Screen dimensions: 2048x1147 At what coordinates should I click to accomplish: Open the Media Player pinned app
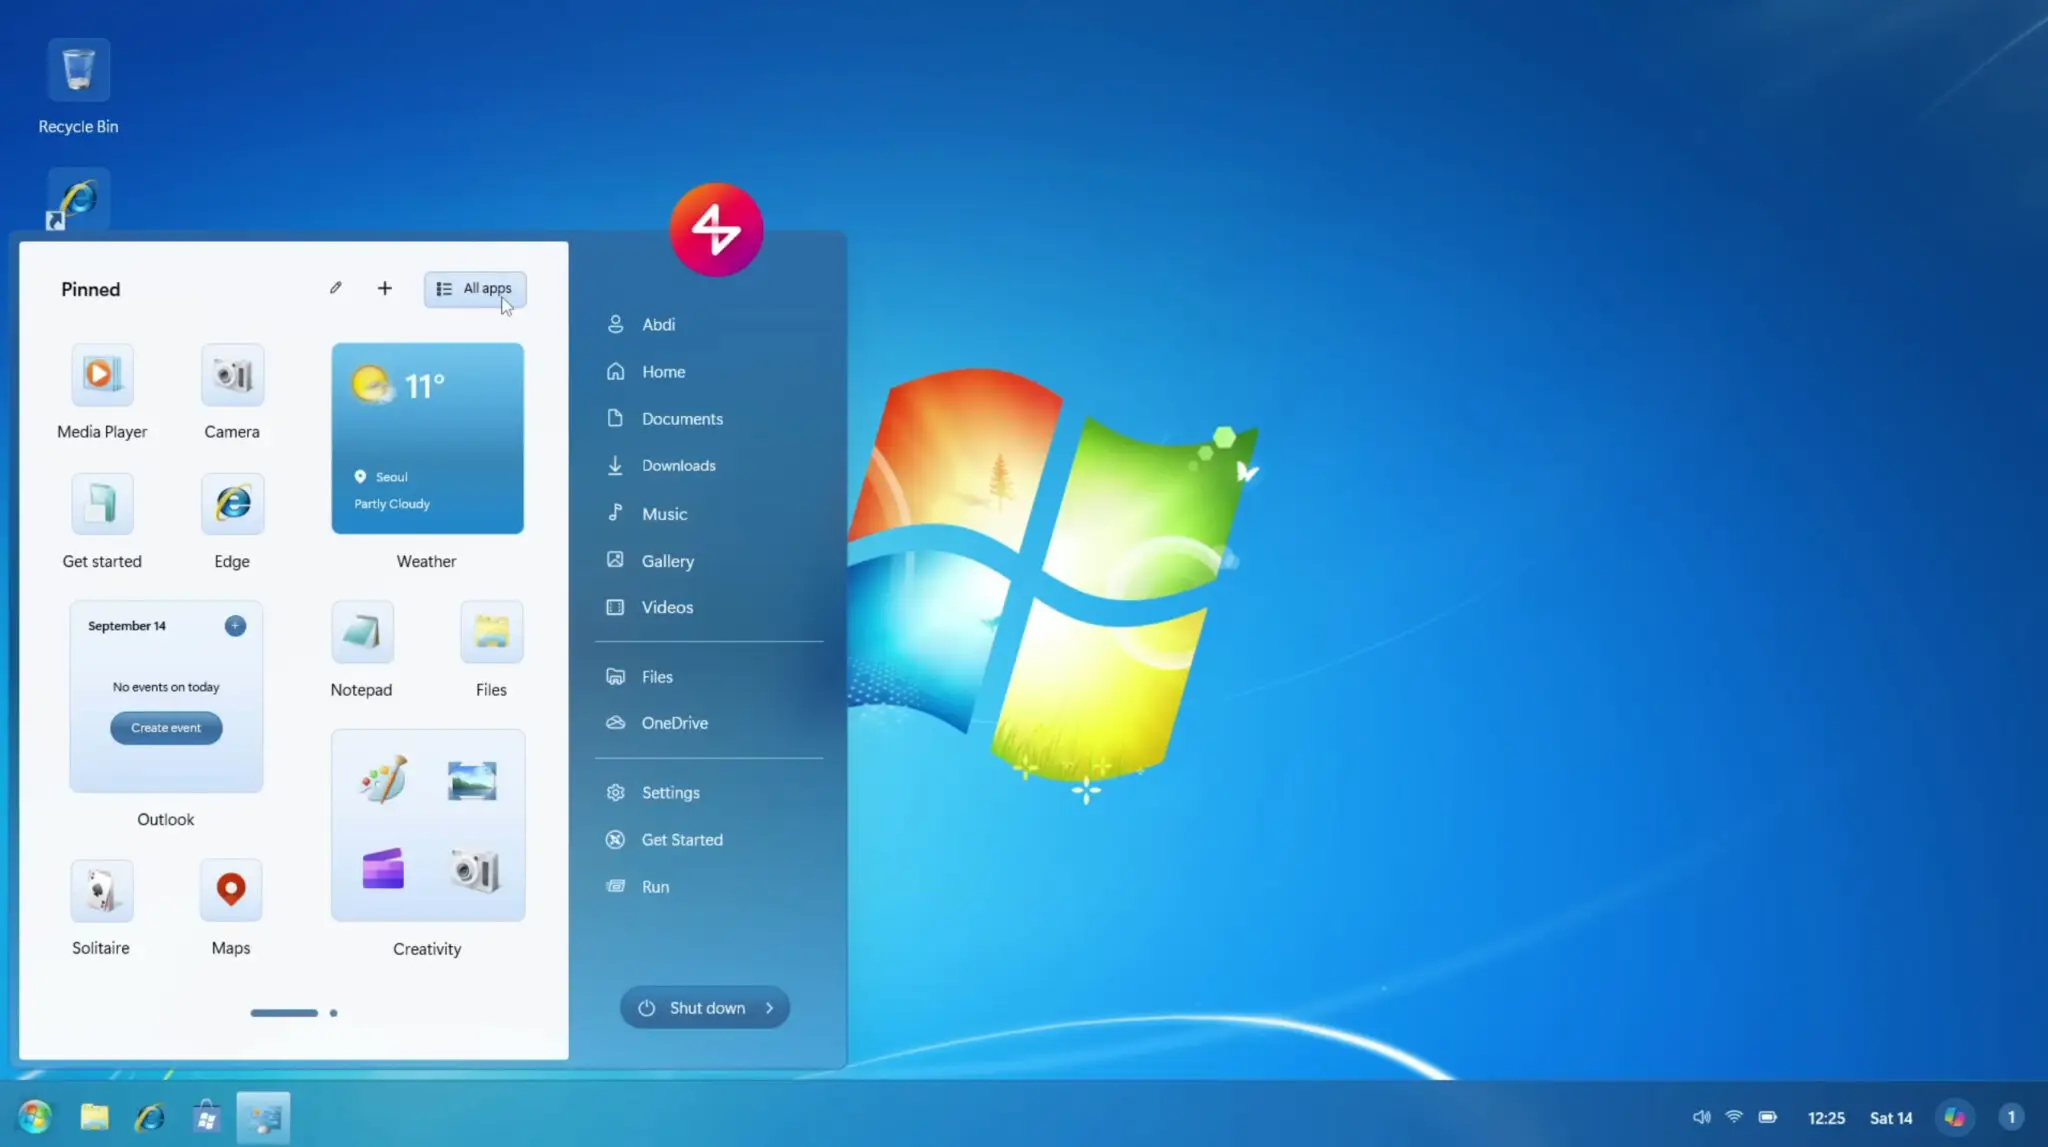click(x=102, y=375)
